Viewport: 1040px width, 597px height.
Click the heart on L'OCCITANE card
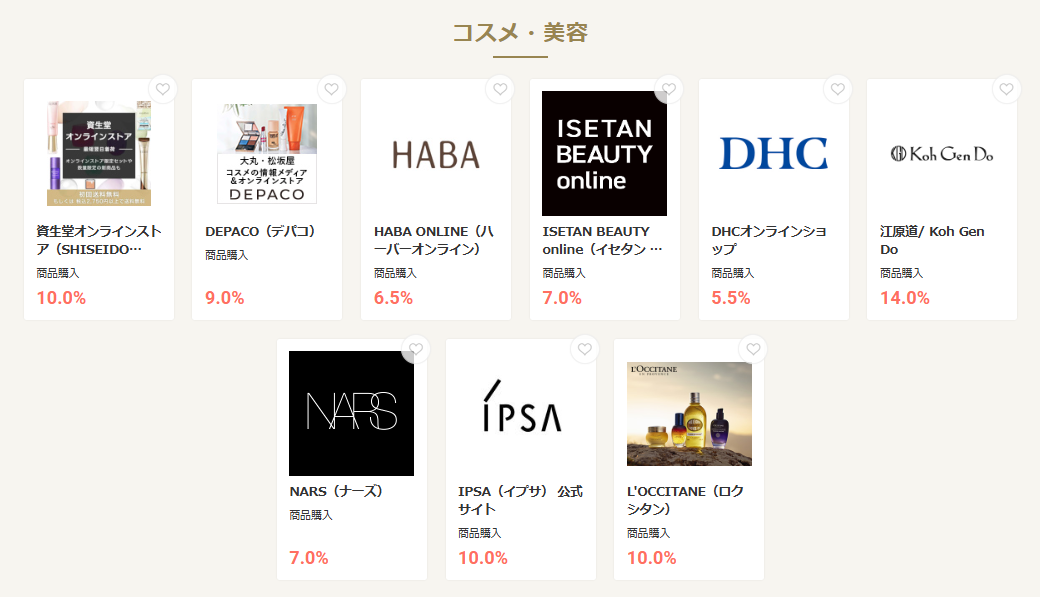(x=753, y=349)
